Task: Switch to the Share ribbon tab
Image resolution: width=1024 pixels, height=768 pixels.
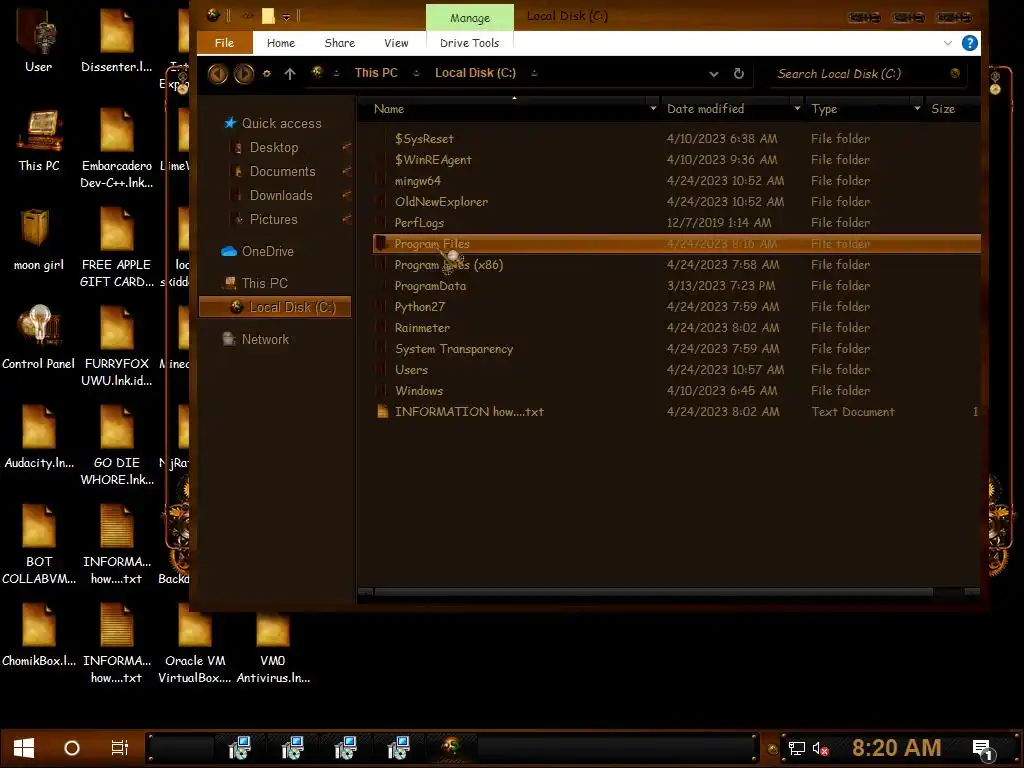Action: 340,43
